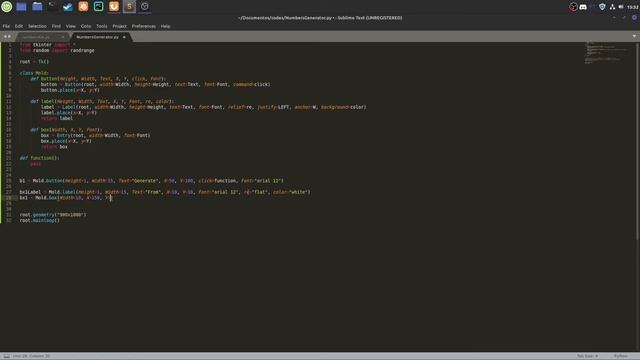Click the purple window titlebar icon
Image resolution: width=640 pixels, height=360 pixels.
point(634,18)
